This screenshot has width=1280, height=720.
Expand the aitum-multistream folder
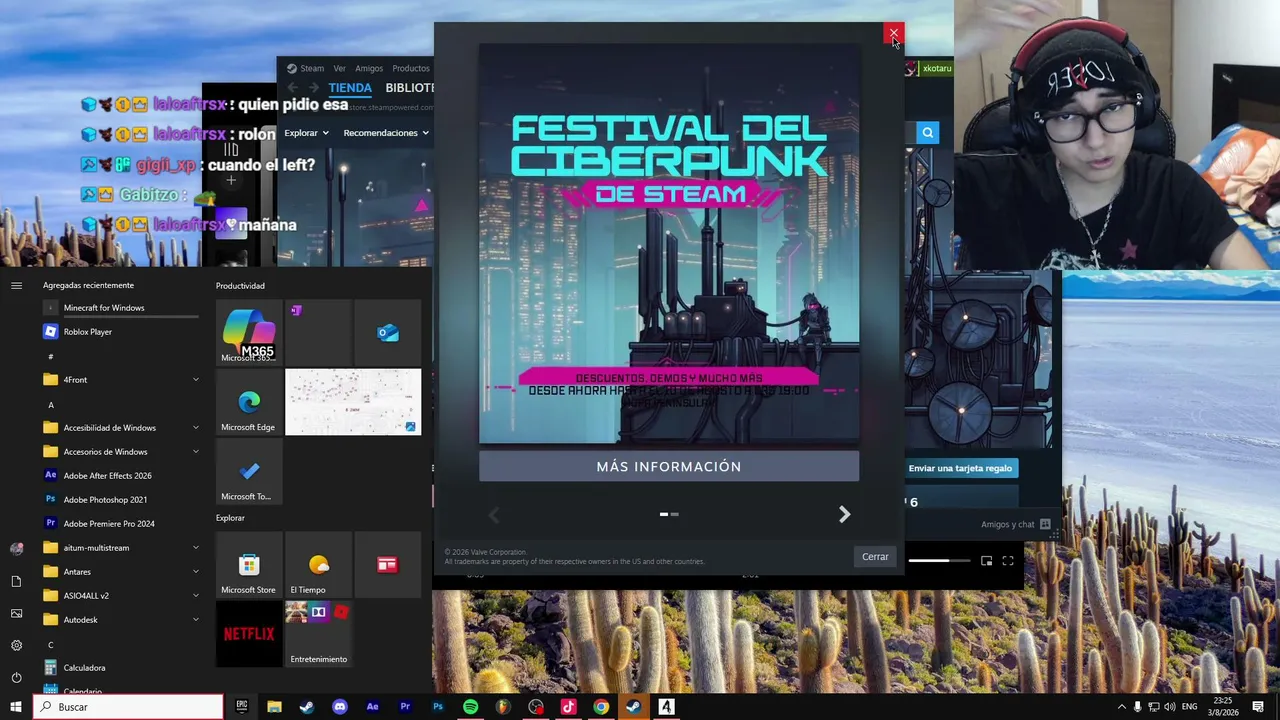point(120,548)
